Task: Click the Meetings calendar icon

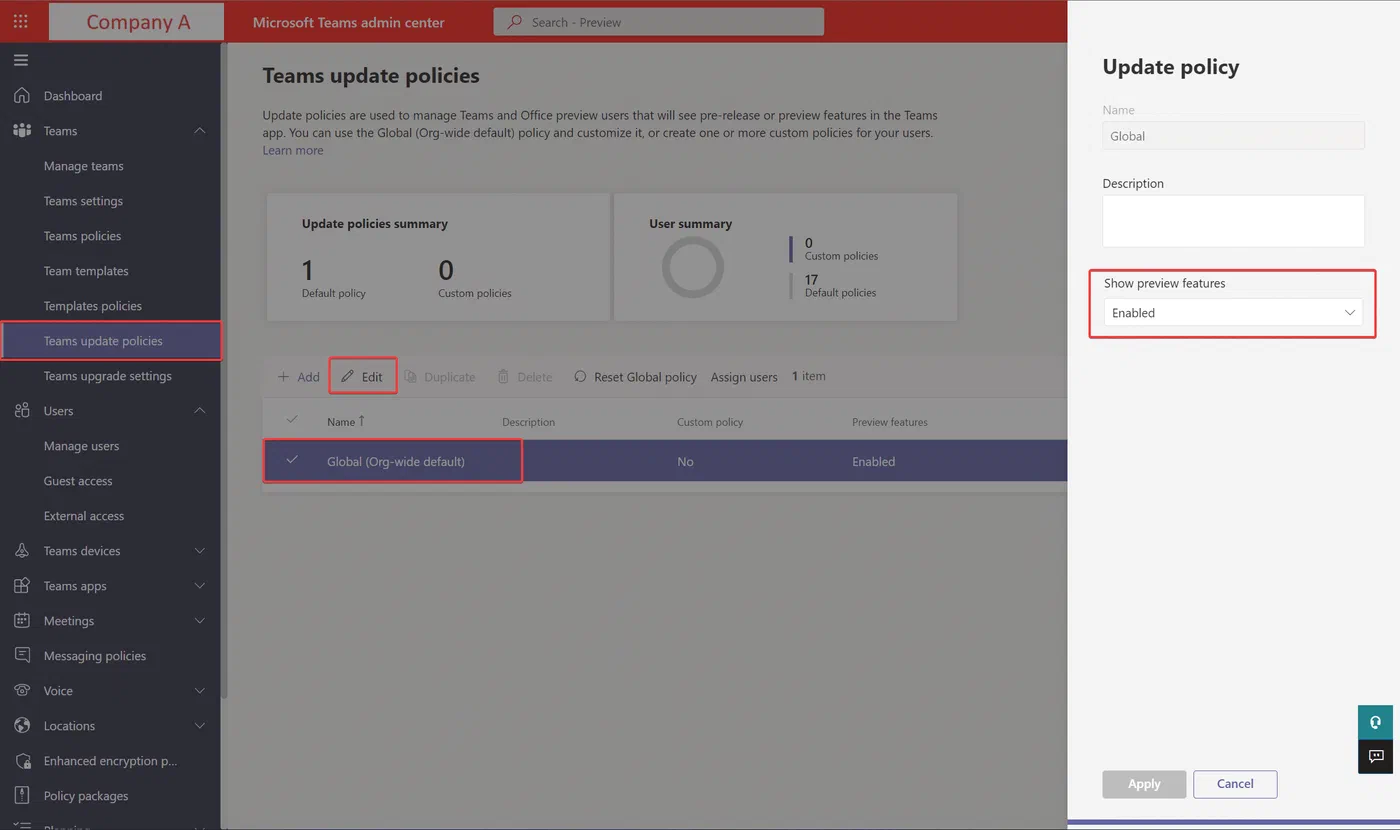Action: coord(21,621)
